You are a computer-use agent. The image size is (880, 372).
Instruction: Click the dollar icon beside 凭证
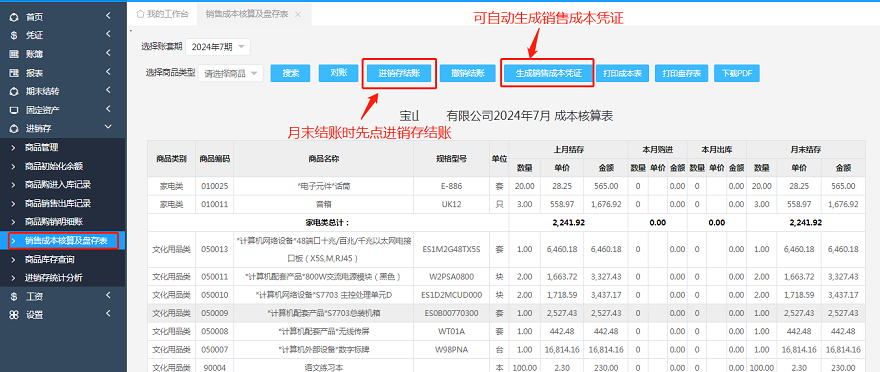coord(14,35)
